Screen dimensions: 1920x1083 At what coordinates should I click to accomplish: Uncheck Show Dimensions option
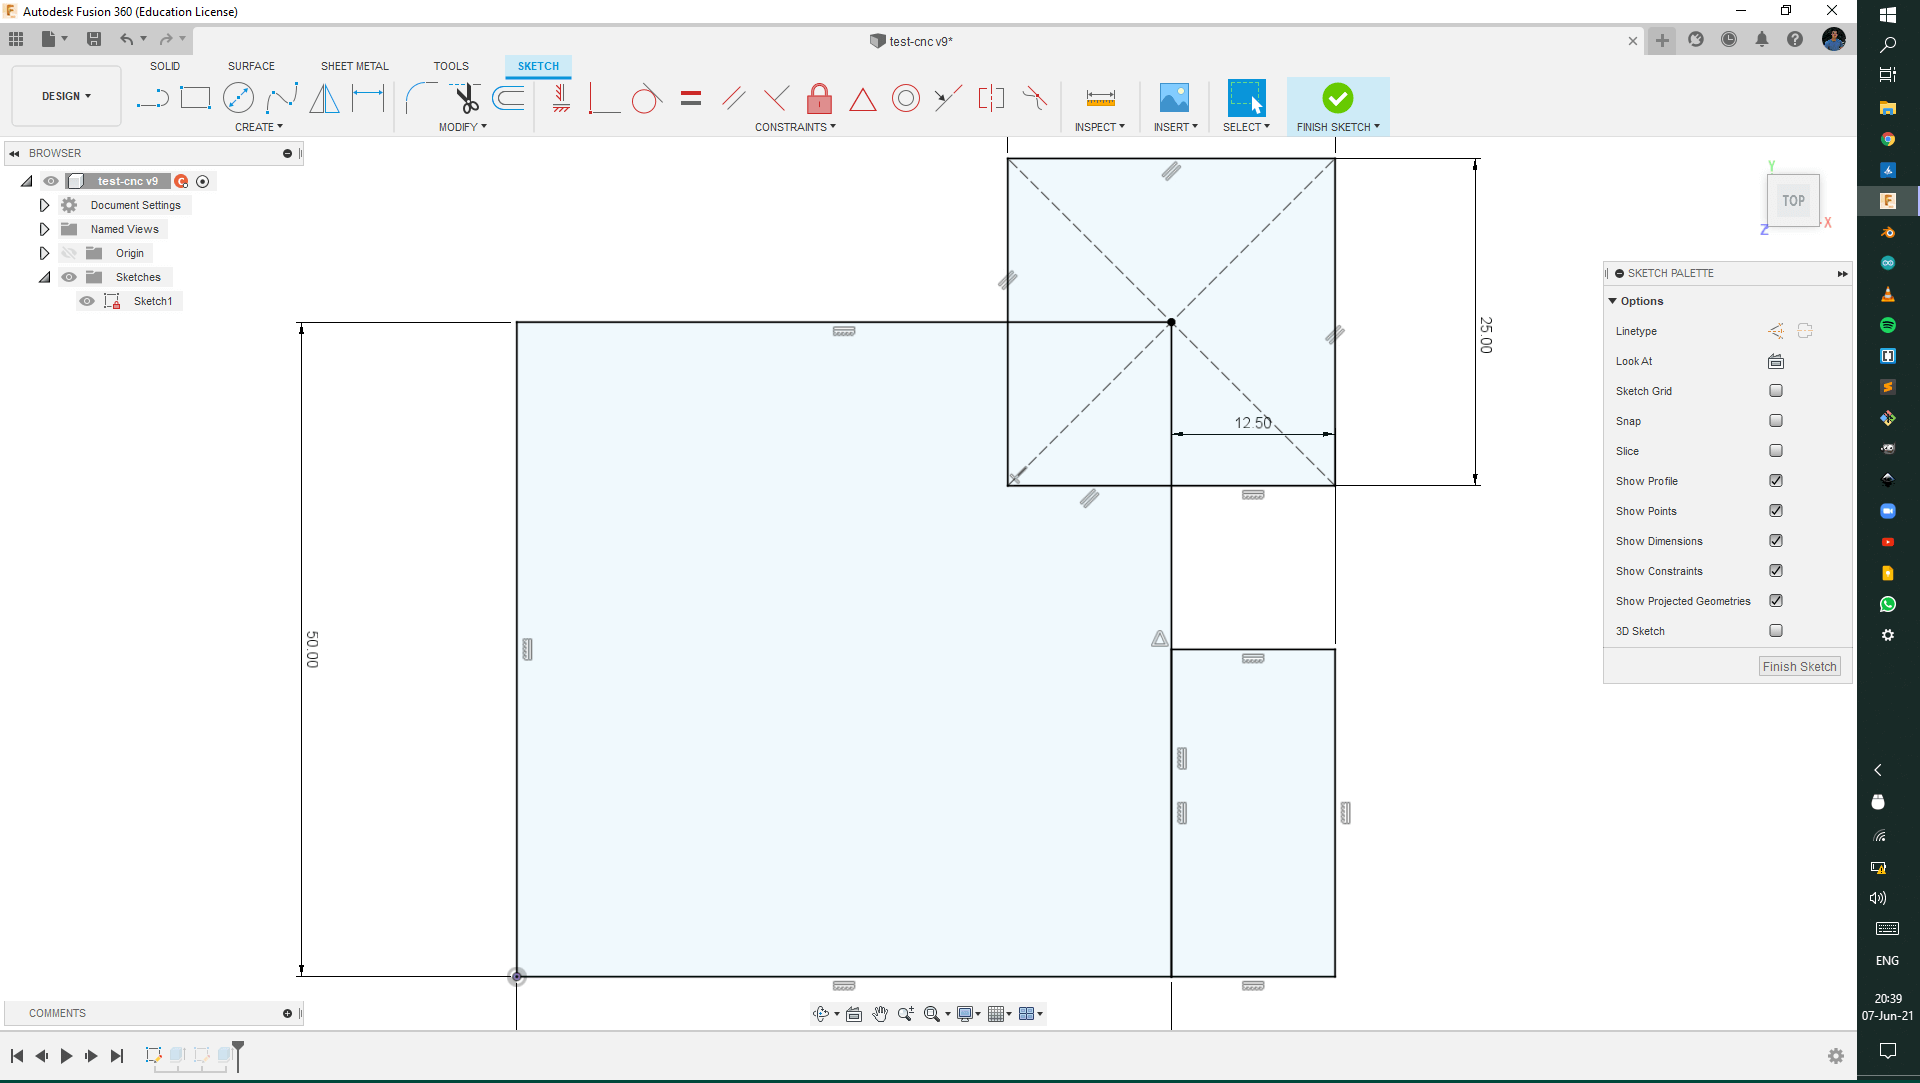pyautogui.click(x=1776, y=541)
